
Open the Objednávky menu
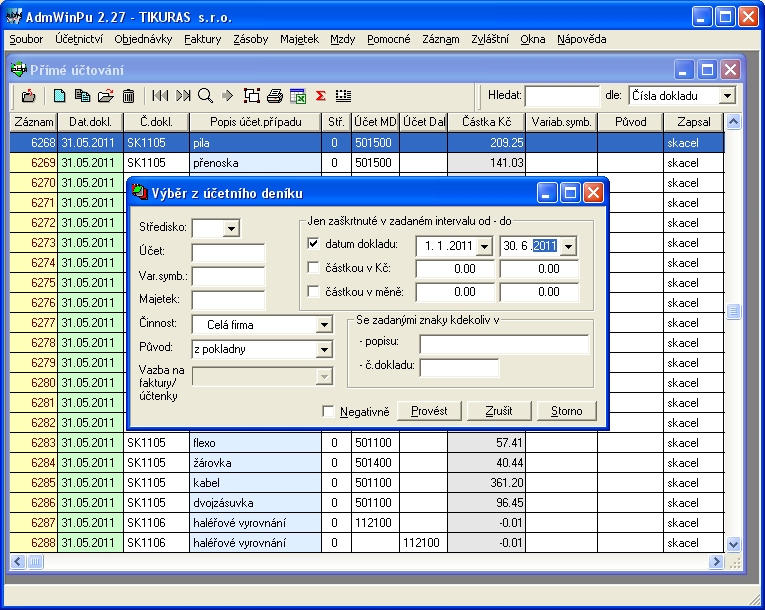coord(143,39)
